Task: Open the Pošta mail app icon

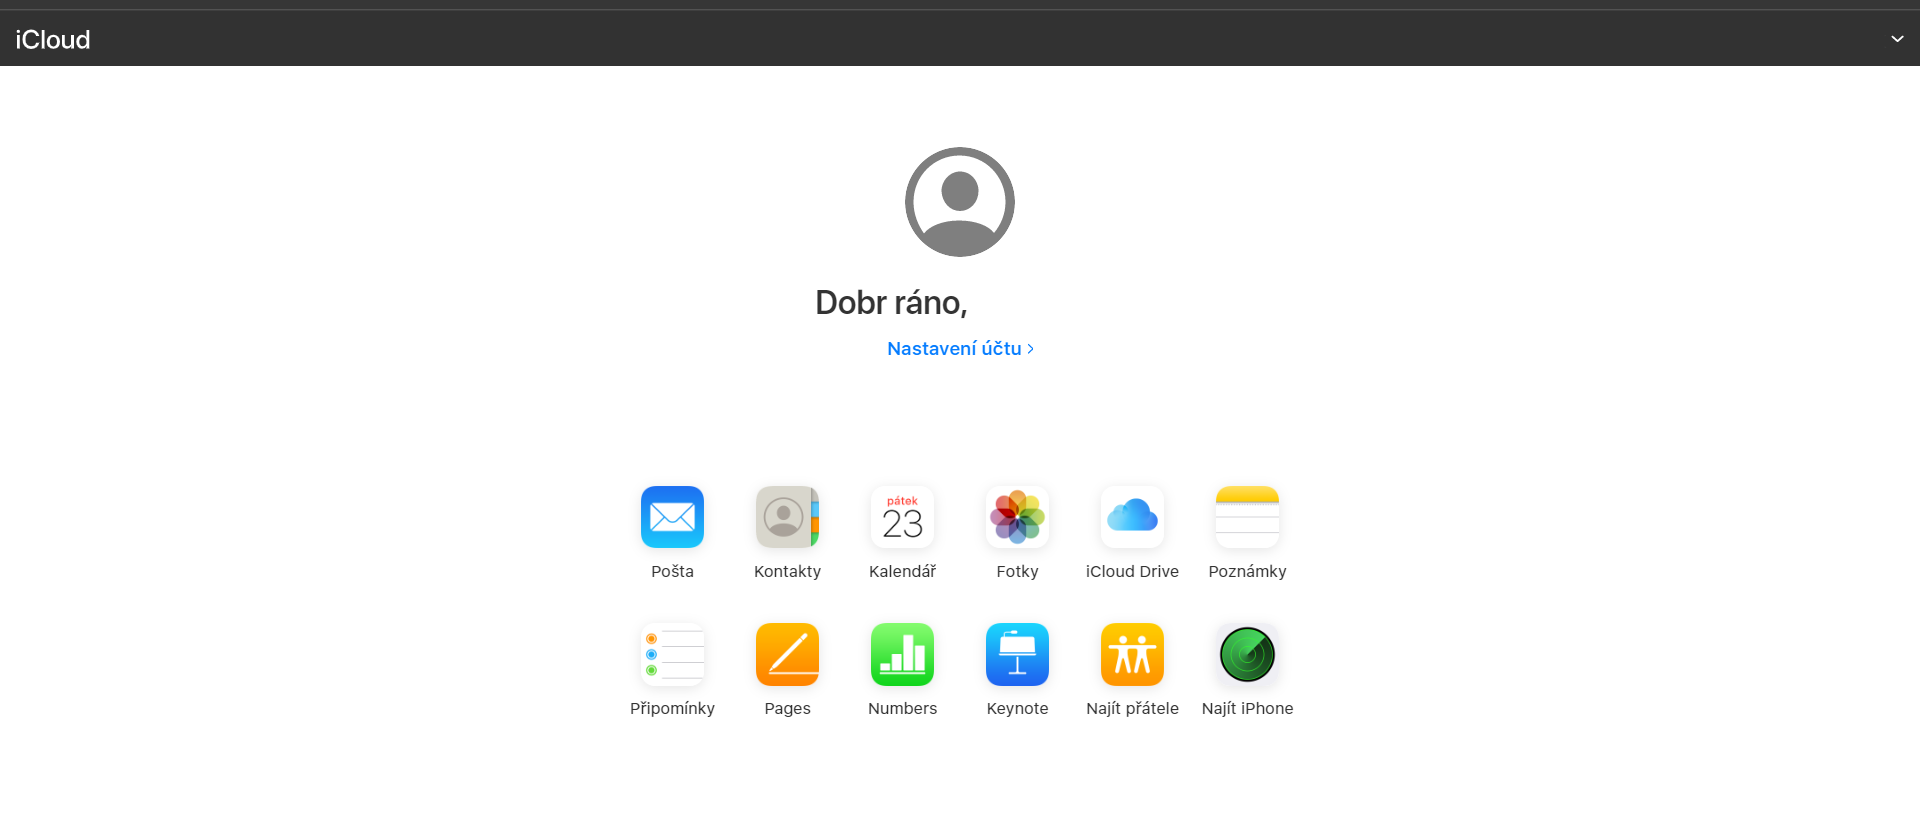Action: tap(672, 517)
